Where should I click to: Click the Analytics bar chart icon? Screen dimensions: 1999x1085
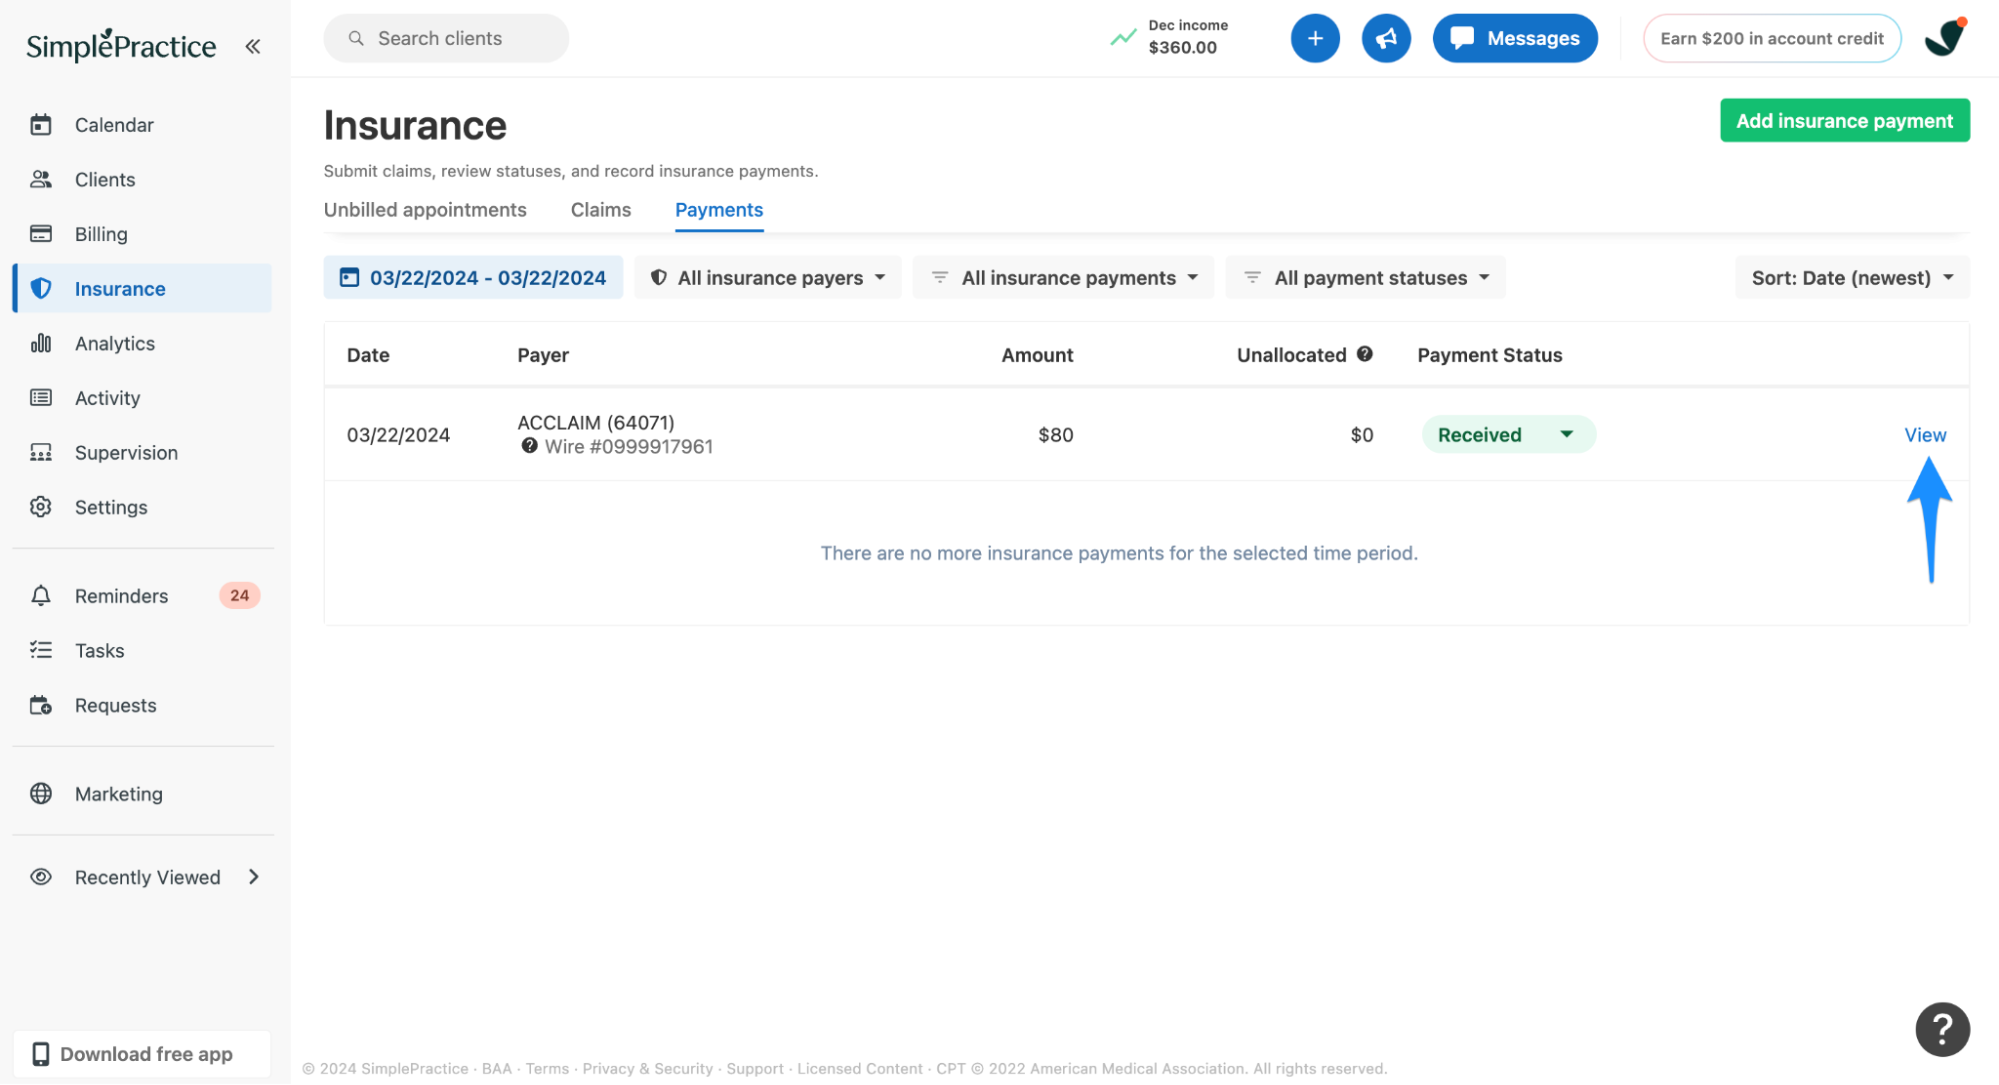(x=41, y=343)
